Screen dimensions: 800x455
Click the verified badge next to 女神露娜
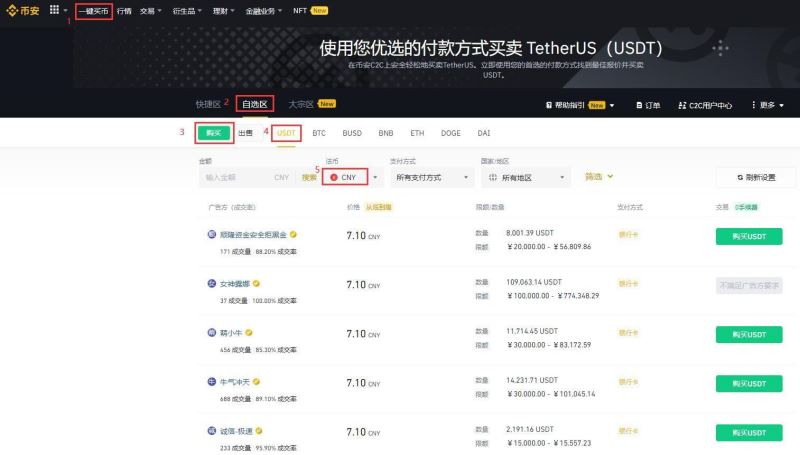coord(256,284)
